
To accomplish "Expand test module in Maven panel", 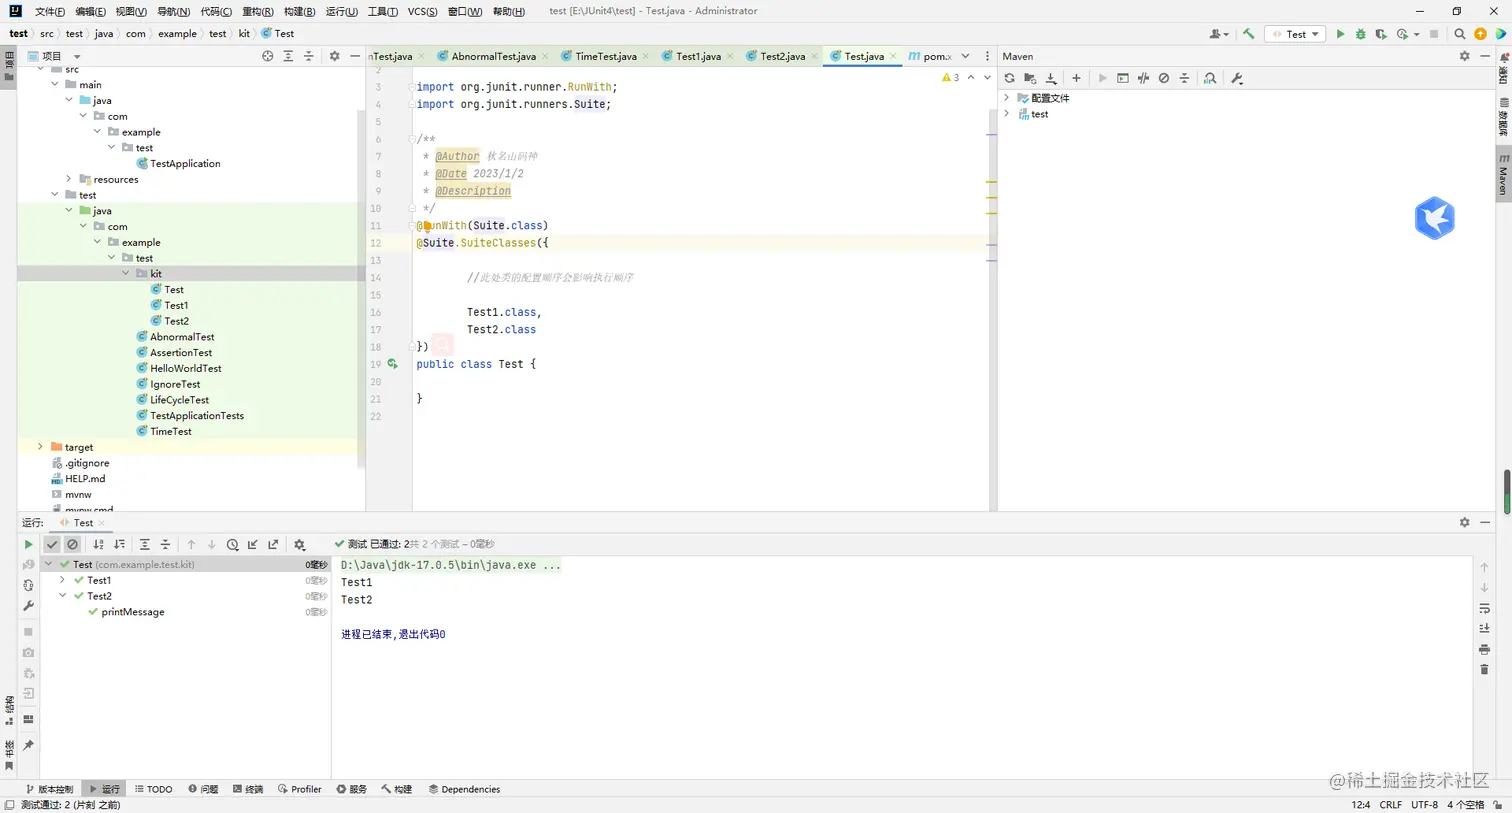I will click(x=1007, y=114).
